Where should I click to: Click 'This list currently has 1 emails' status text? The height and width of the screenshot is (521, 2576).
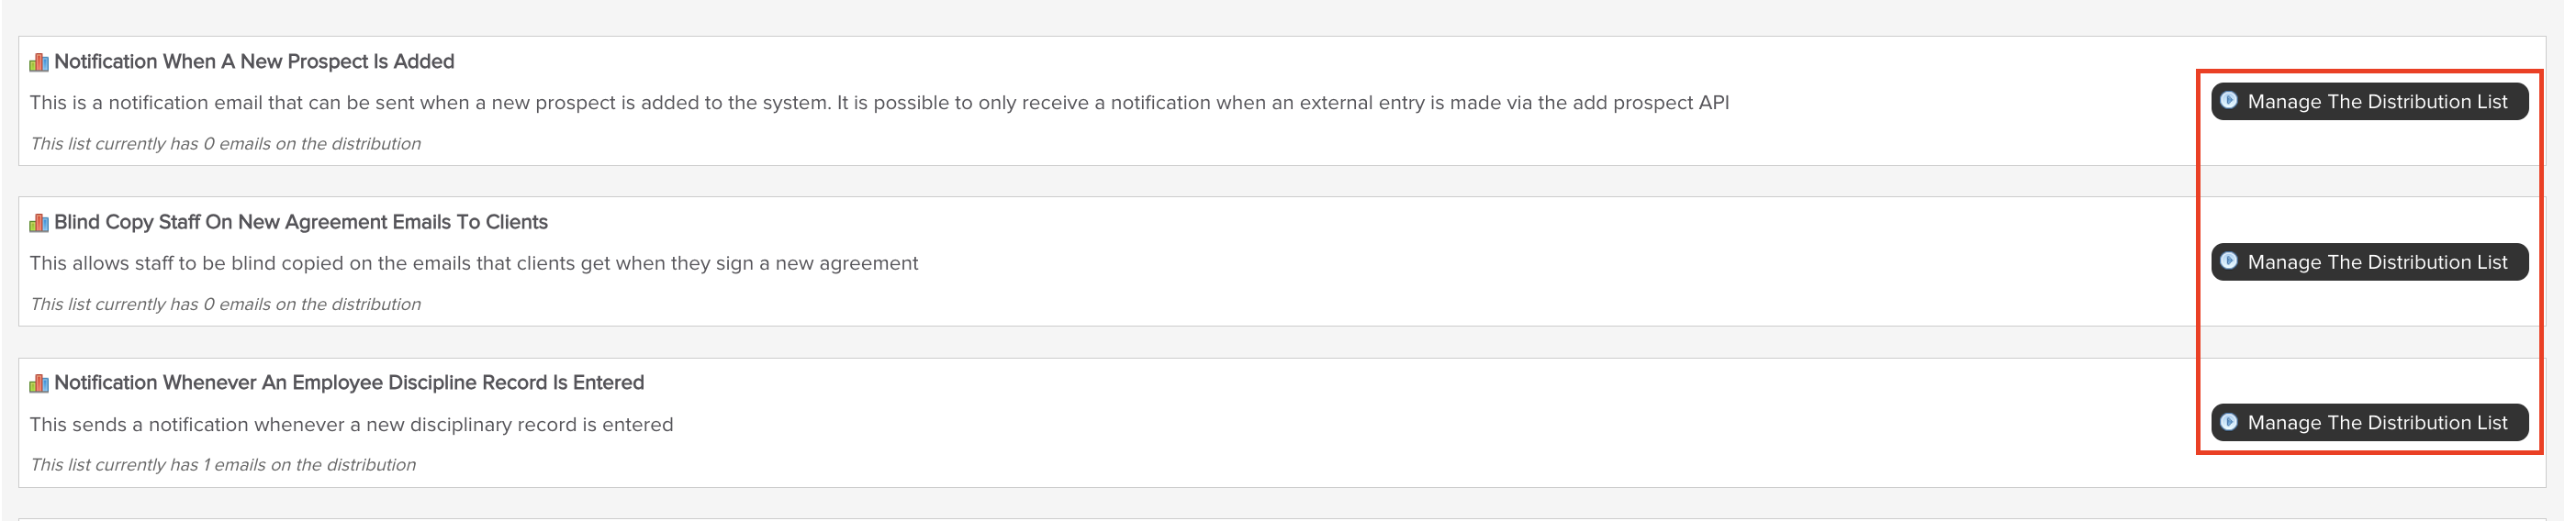pos(223,465)
